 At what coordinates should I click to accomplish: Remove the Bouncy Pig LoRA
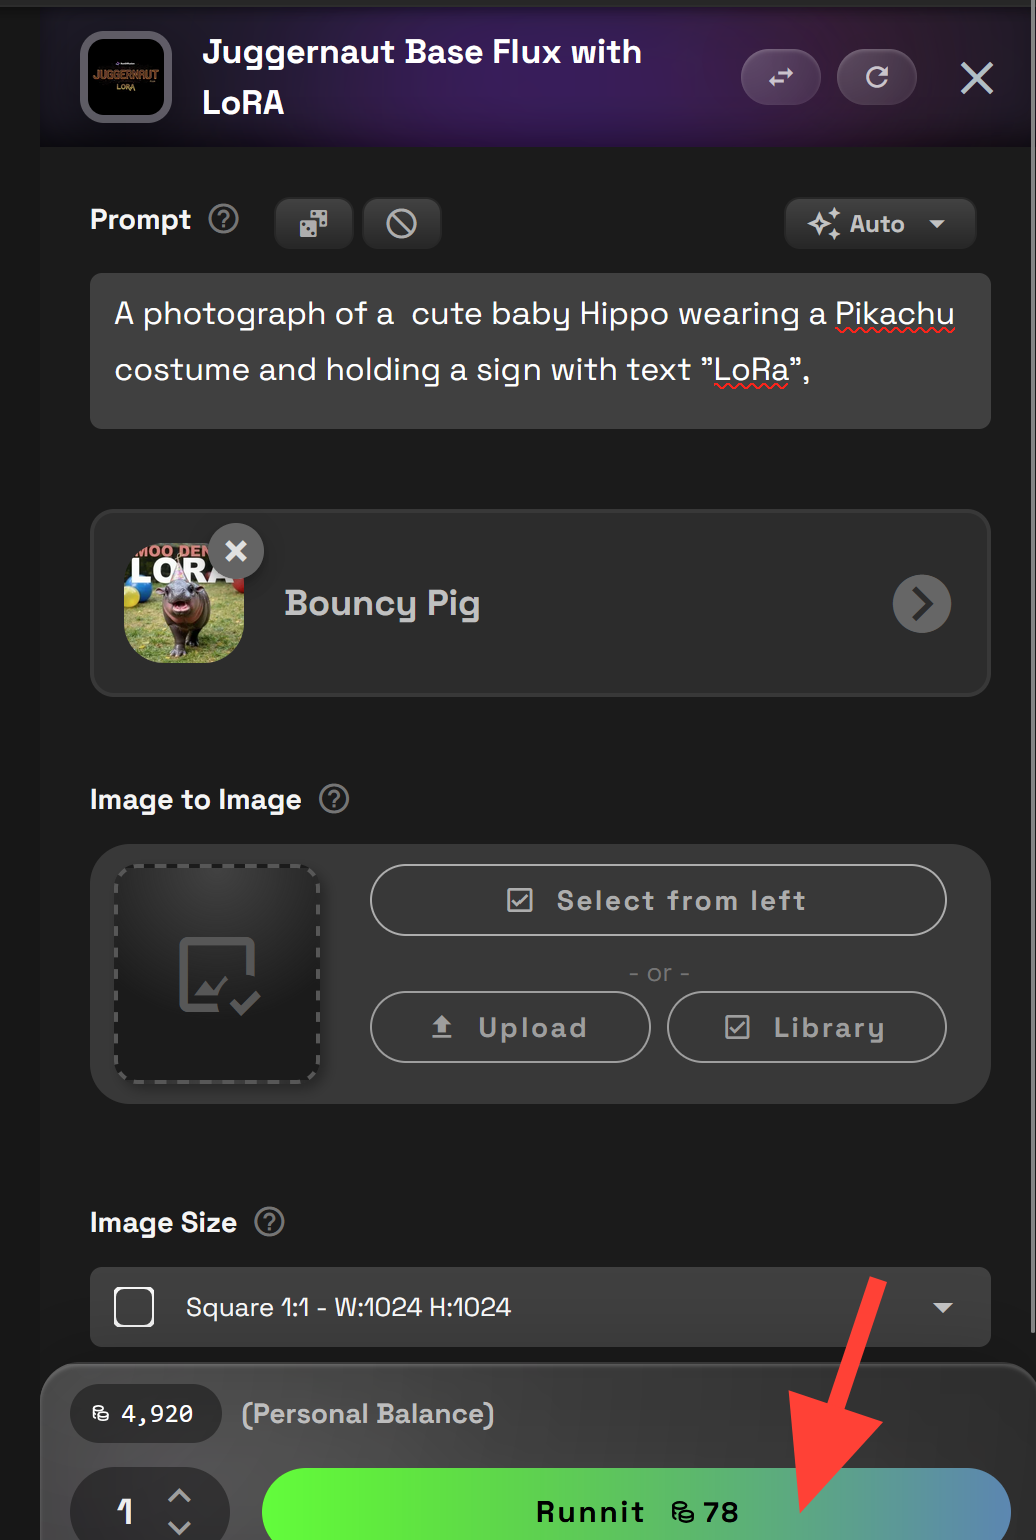click(x=236, y=551)
